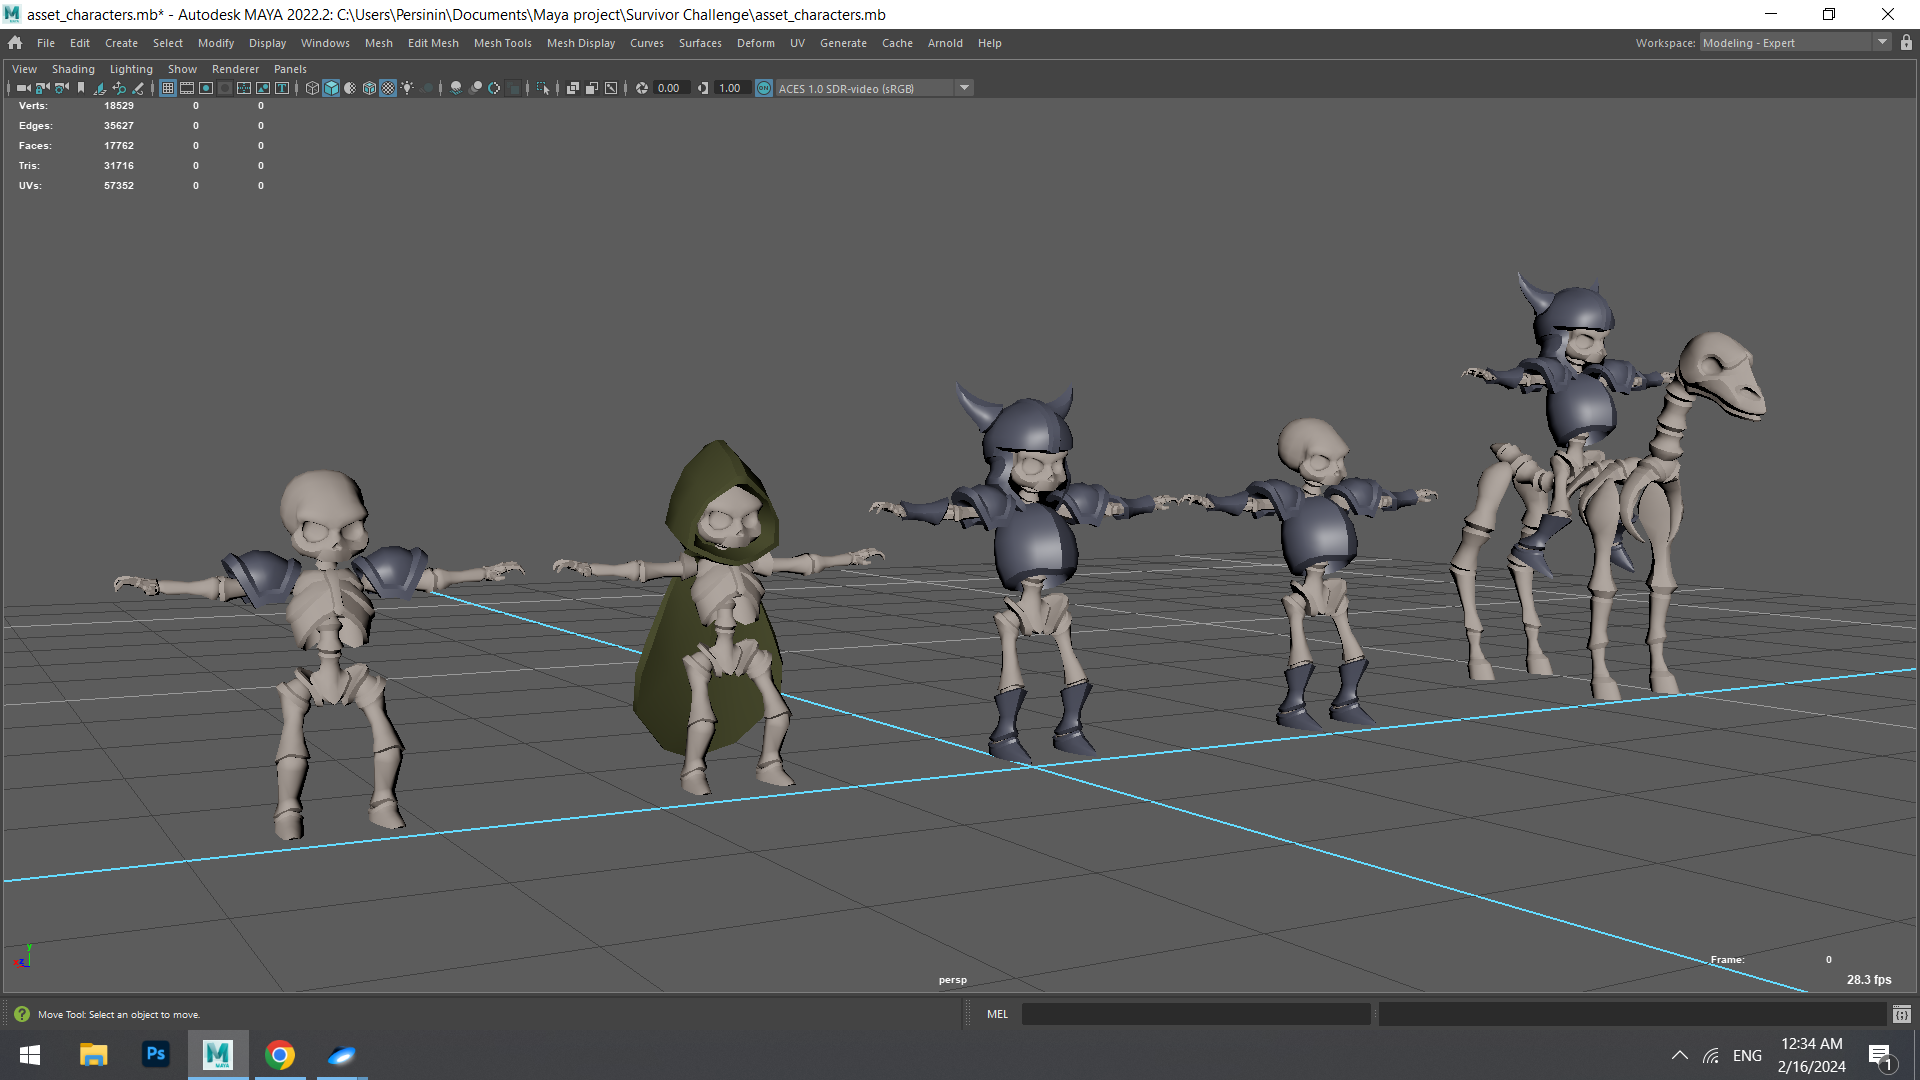The width and height of the screenshot is (1920, 1080).
Task: Expand the Workspace selector dropdown
Action: (1882, 43)
